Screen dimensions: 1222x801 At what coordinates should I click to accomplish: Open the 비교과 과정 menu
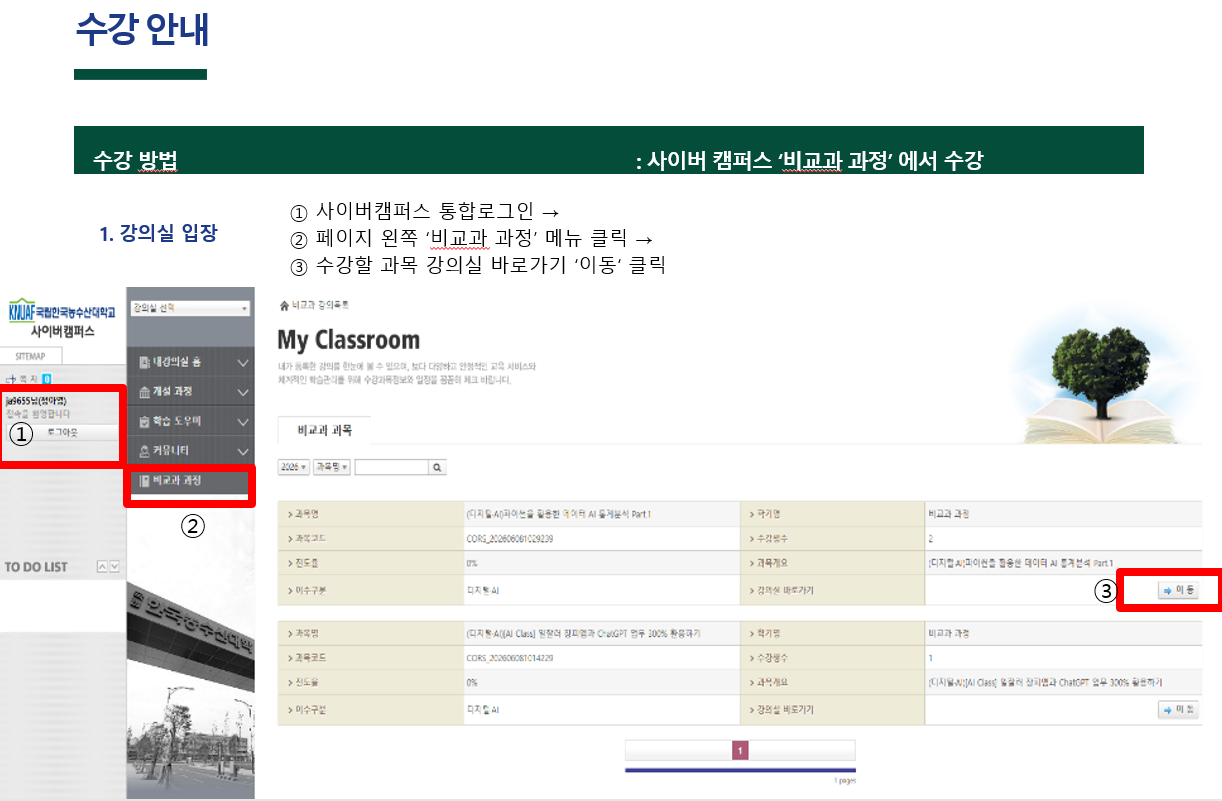[x=190, y=481]
